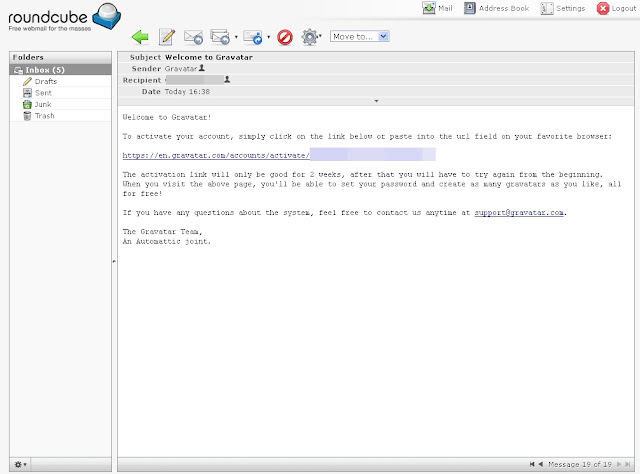Jump to first message

click(x=532, y=464)
